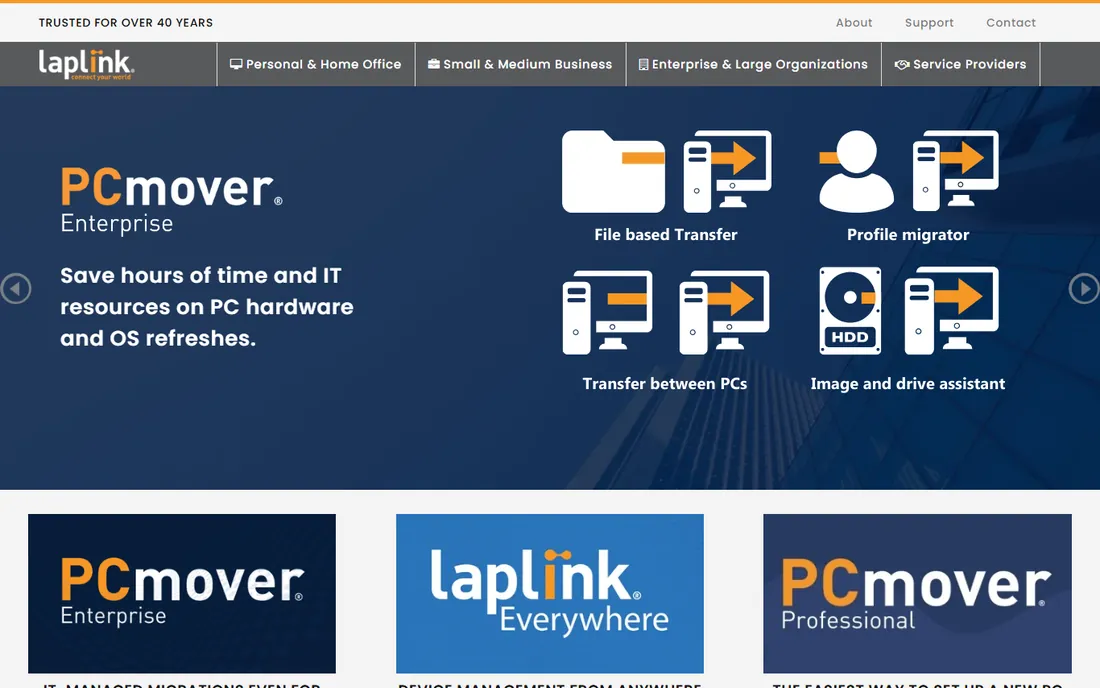
Task: Open the PCmover Professional product card
Action: point(918,593)
